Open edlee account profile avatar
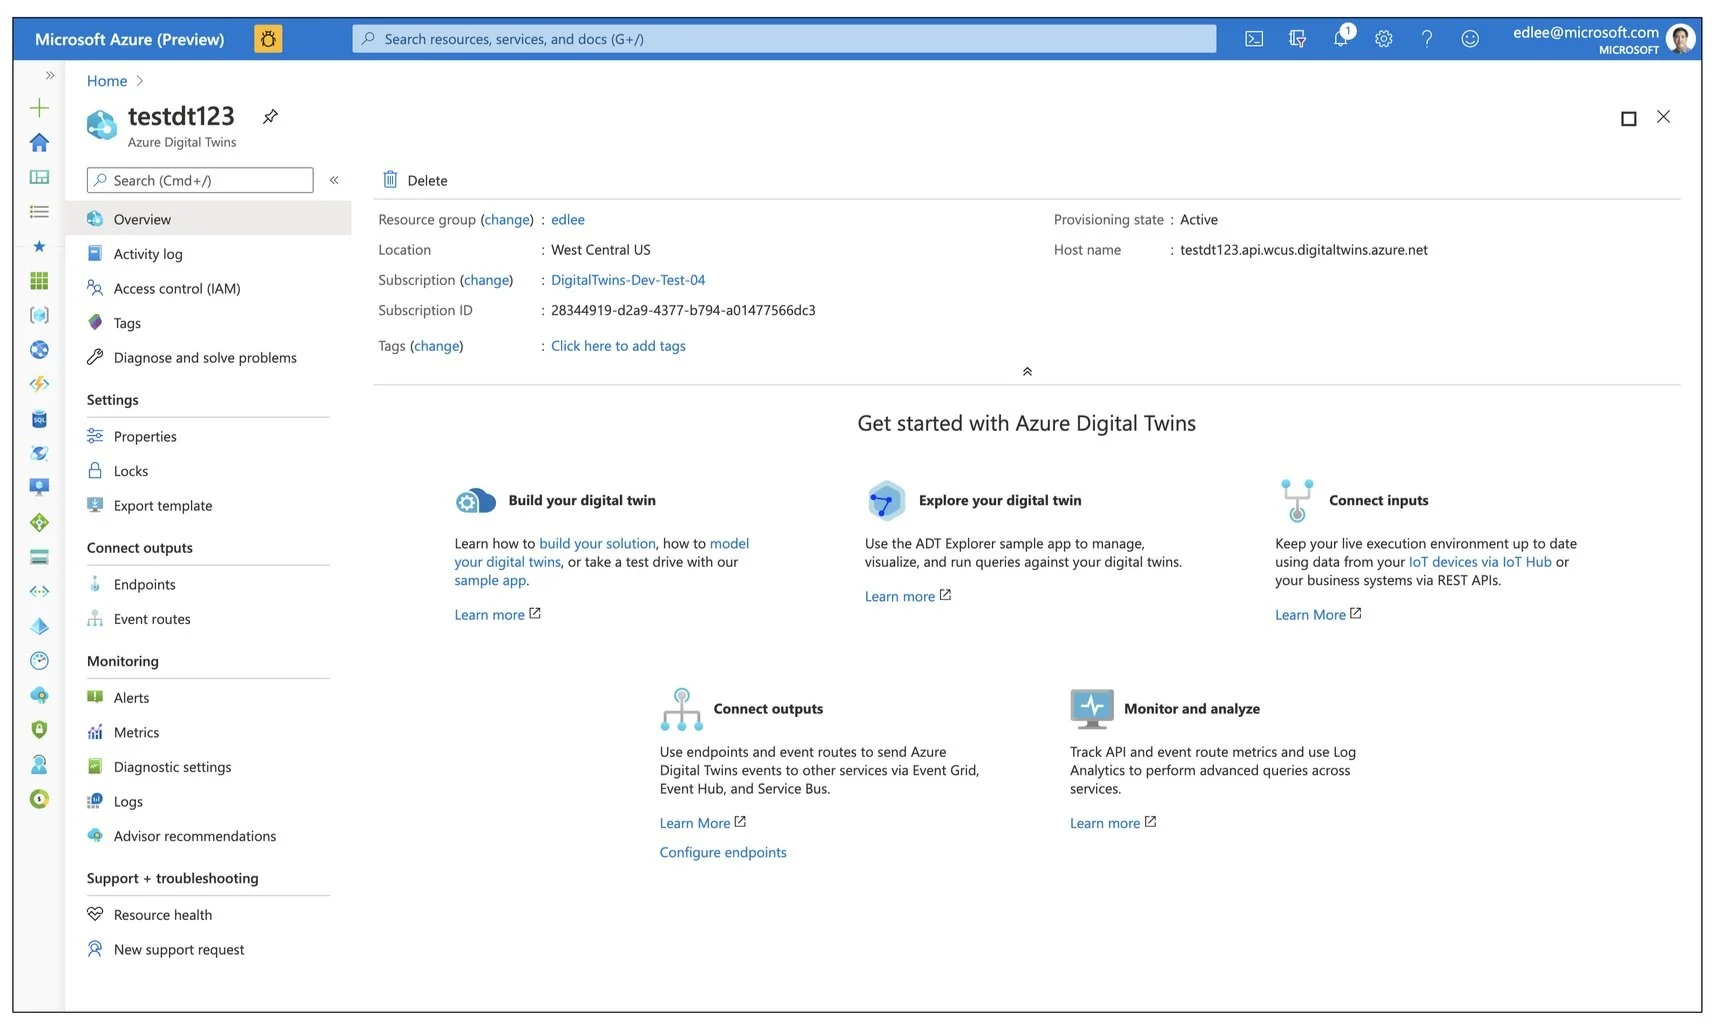Viewport: 1719px width, 1035px height. pos(1681,40)
